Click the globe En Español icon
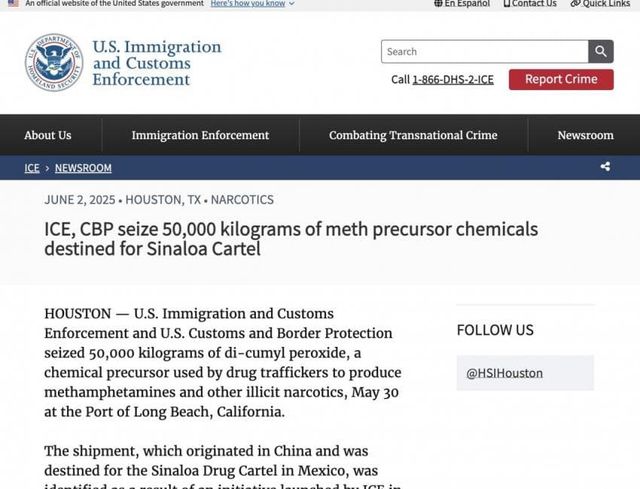640x489 pixels. (x=439, y=4)
